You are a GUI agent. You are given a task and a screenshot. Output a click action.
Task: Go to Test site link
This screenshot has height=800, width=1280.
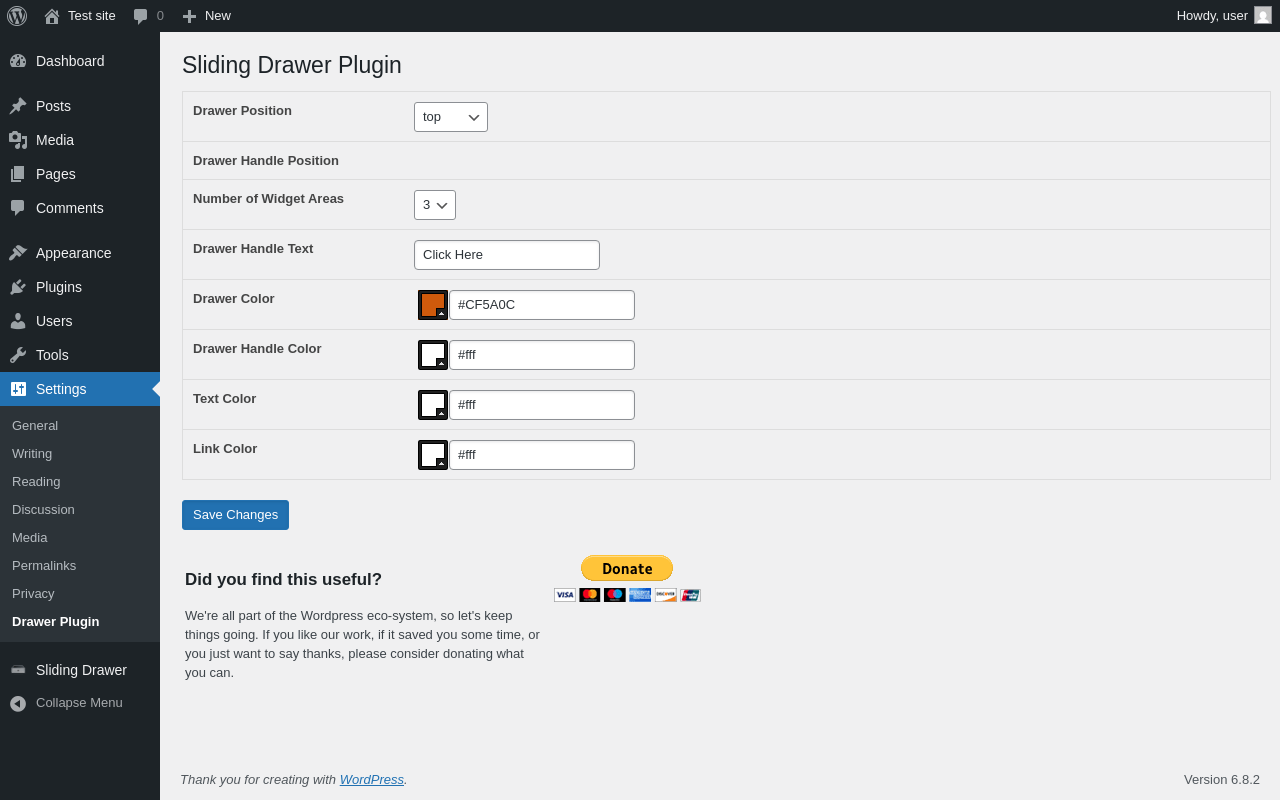92,16
